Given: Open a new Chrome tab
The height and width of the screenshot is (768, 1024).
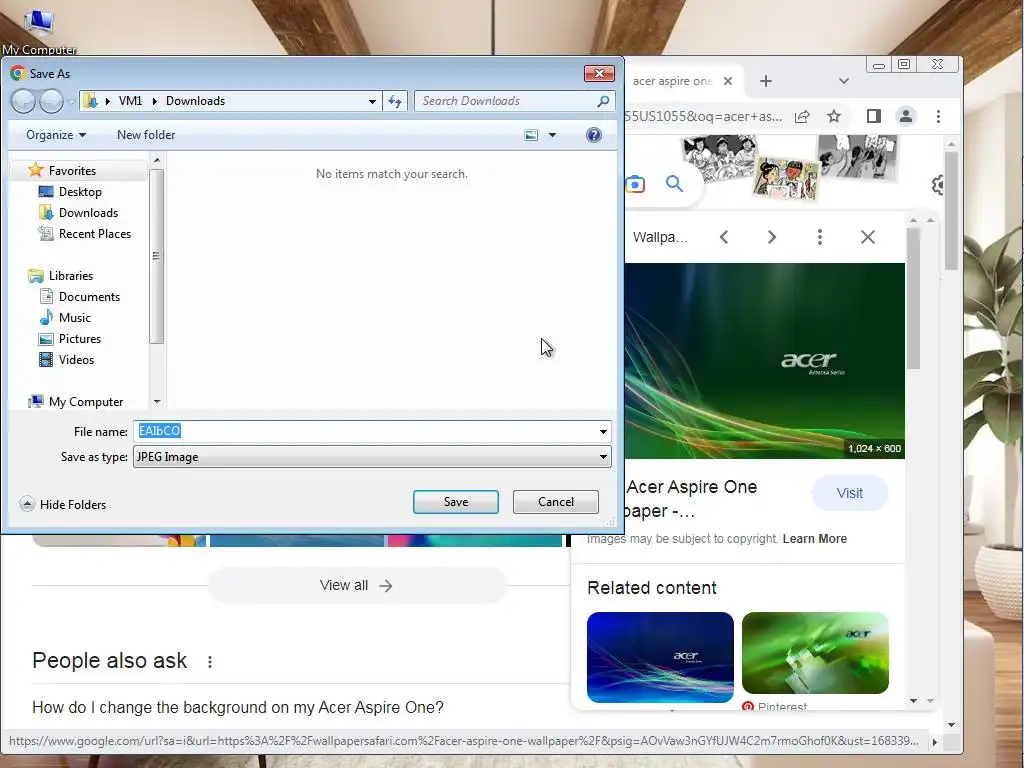Looking at the screenshot, I should 766,81.
